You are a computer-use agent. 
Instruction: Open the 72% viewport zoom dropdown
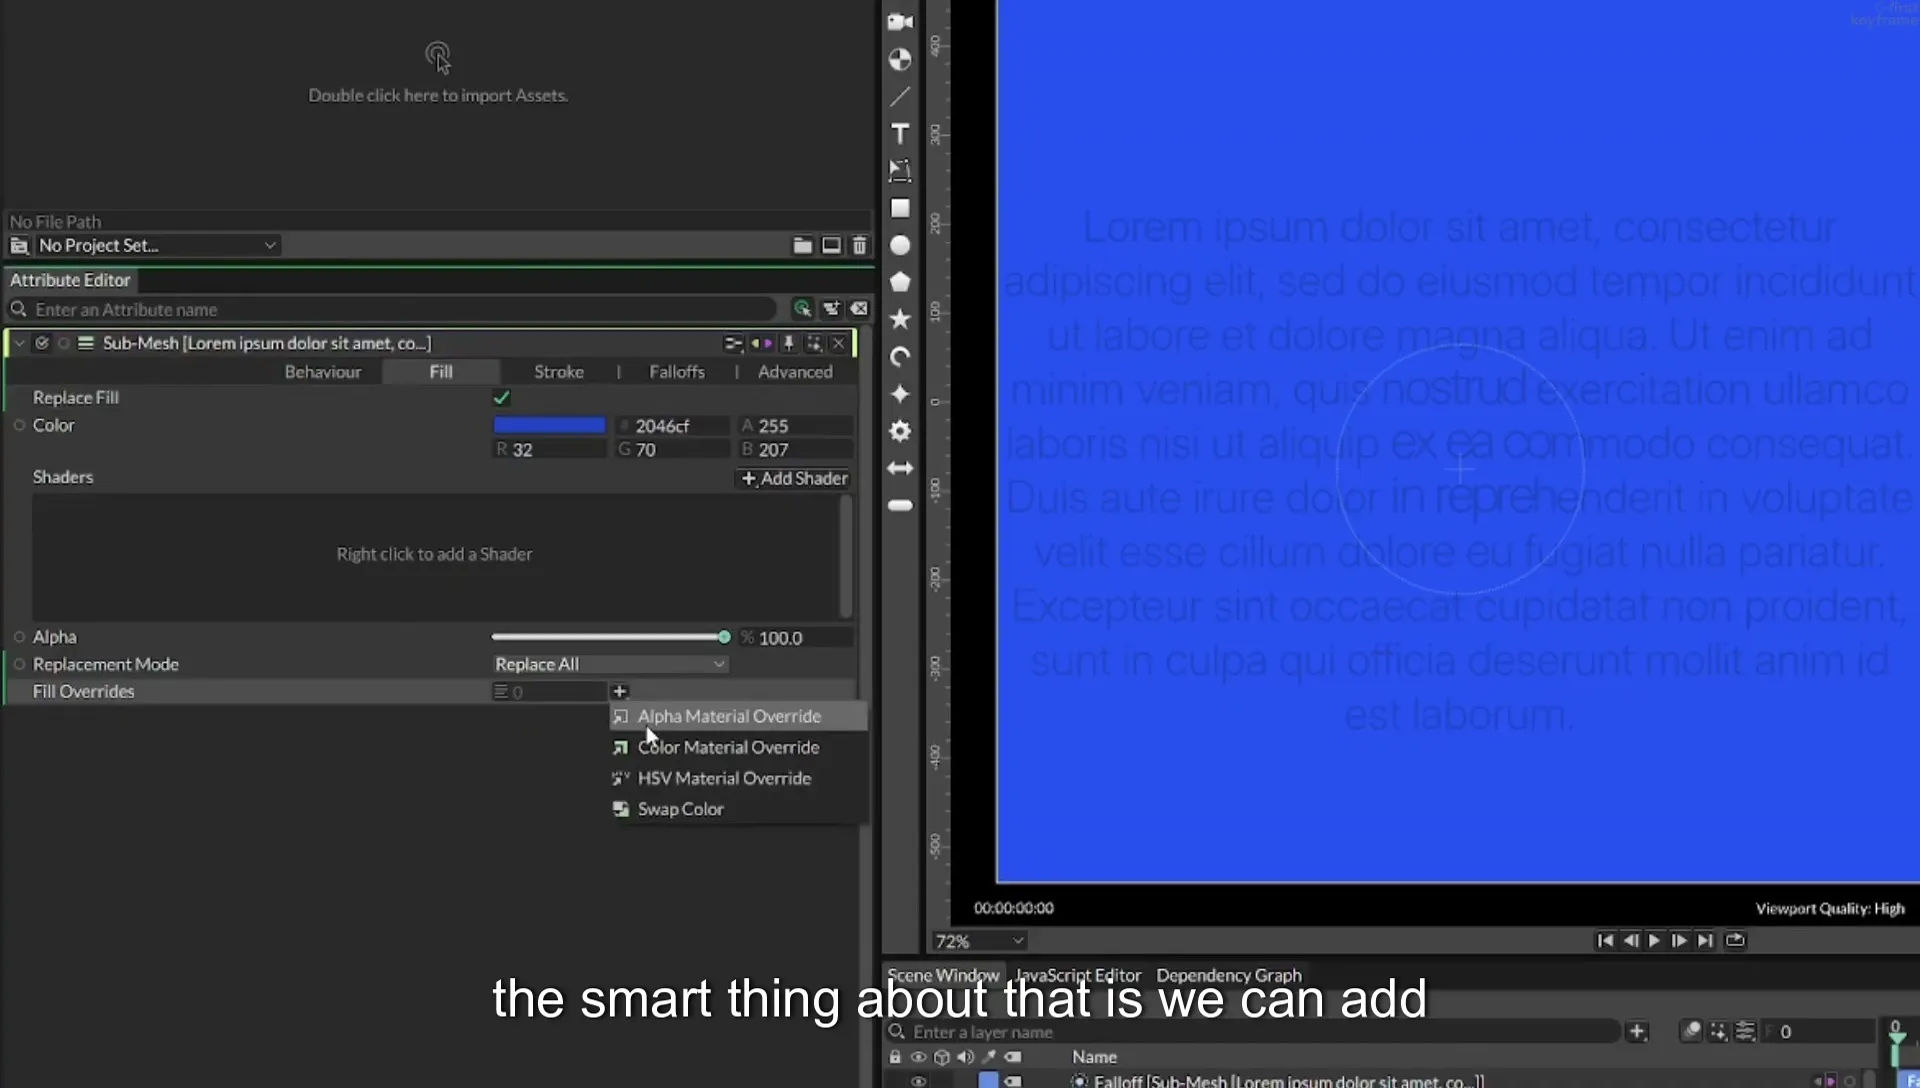tap(979, 941)
